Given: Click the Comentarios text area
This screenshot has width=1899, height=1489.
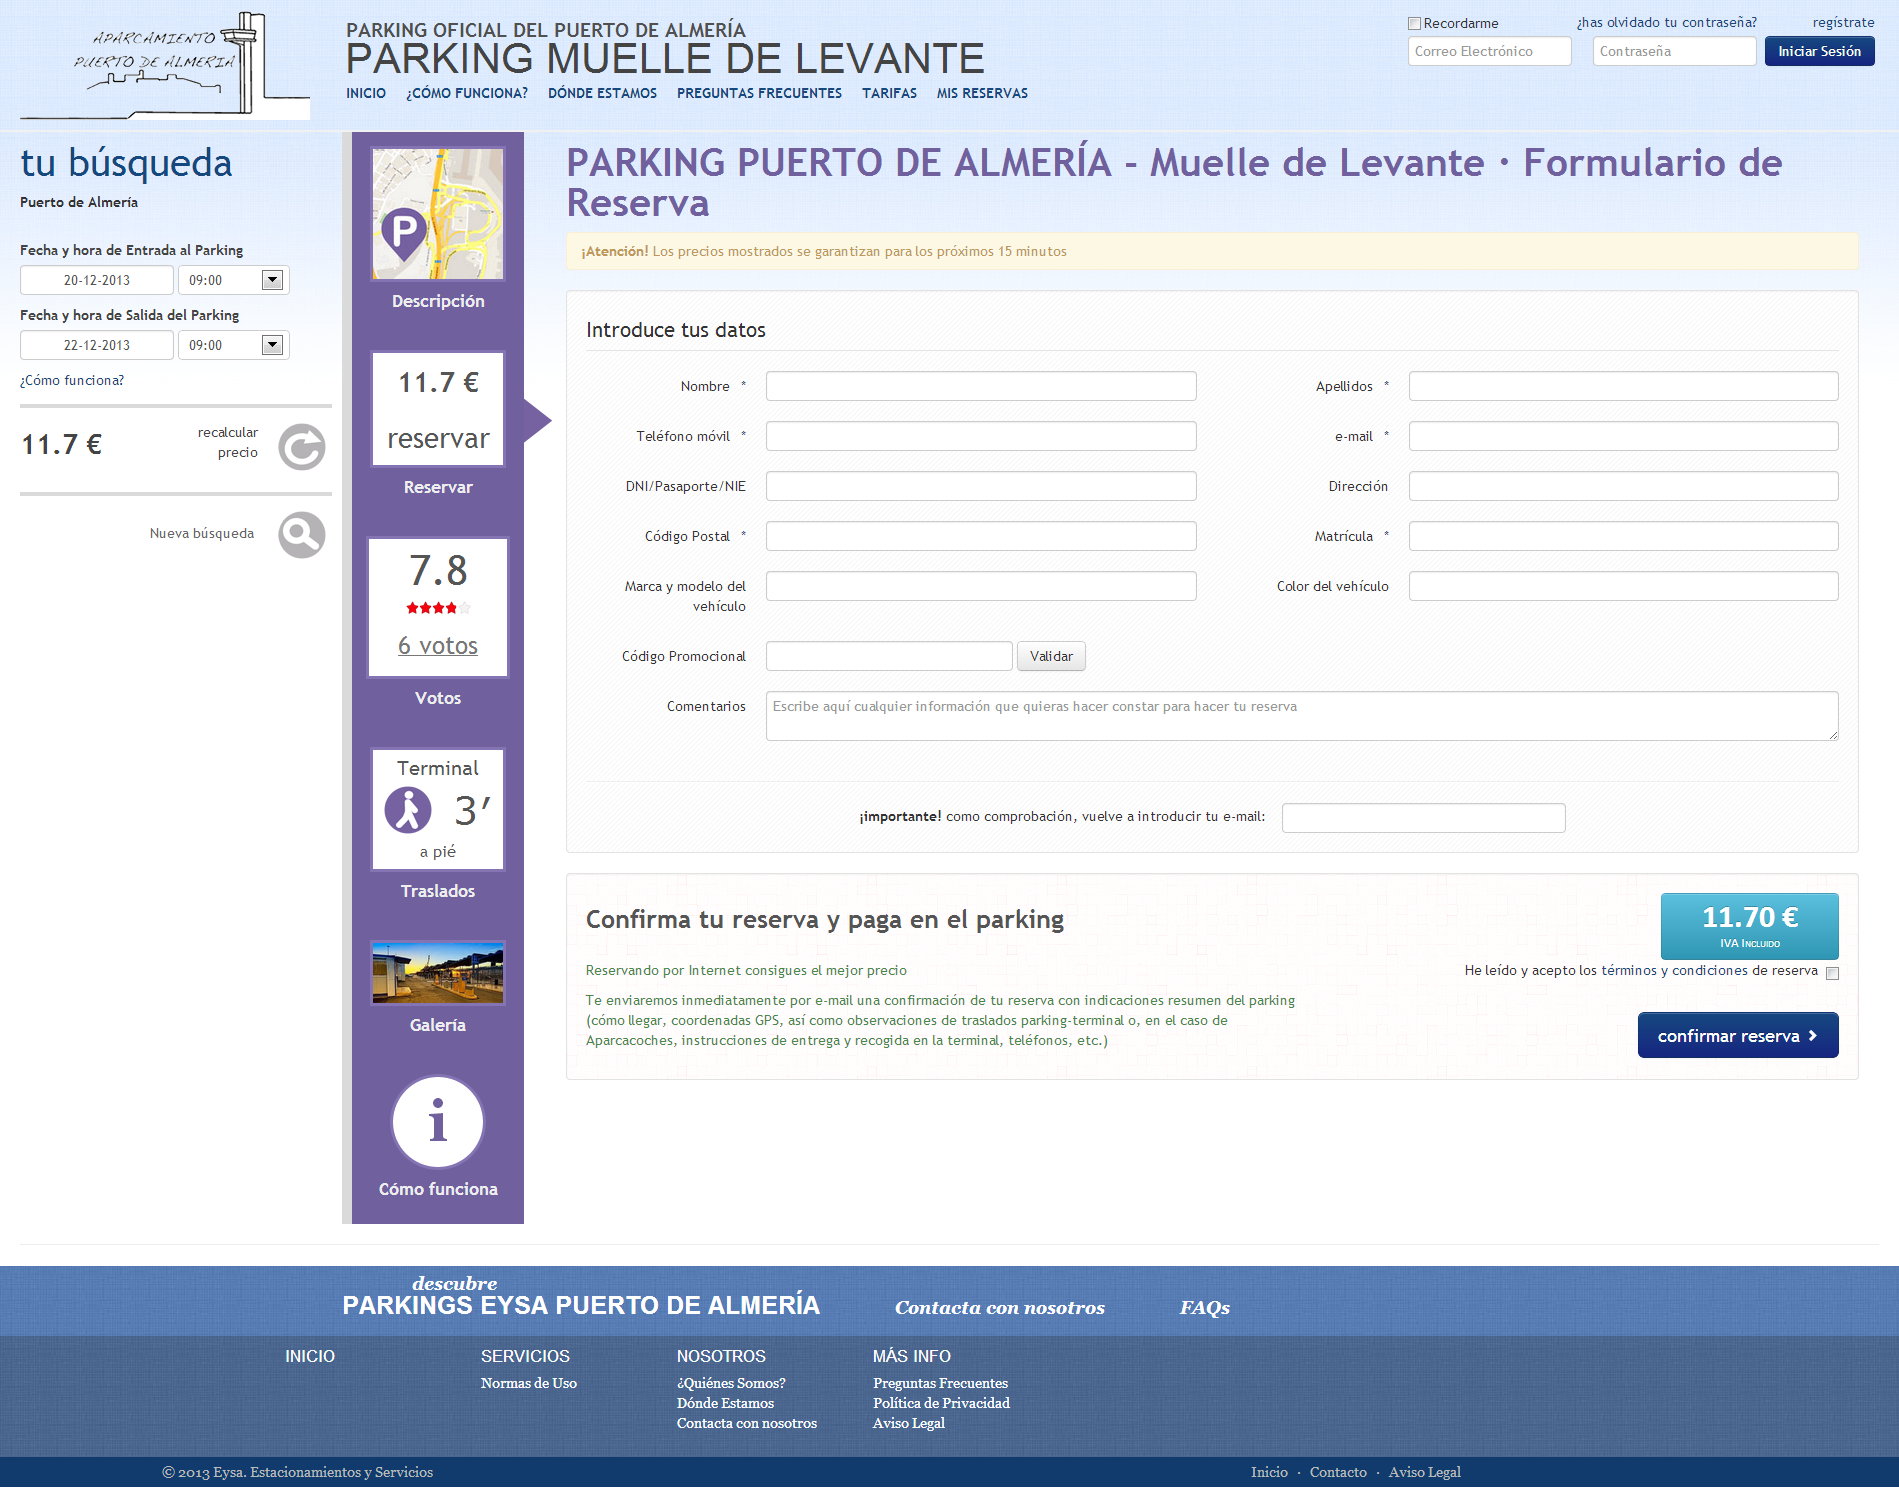Looking at the screenshot, I should [x=1302, y=716].
